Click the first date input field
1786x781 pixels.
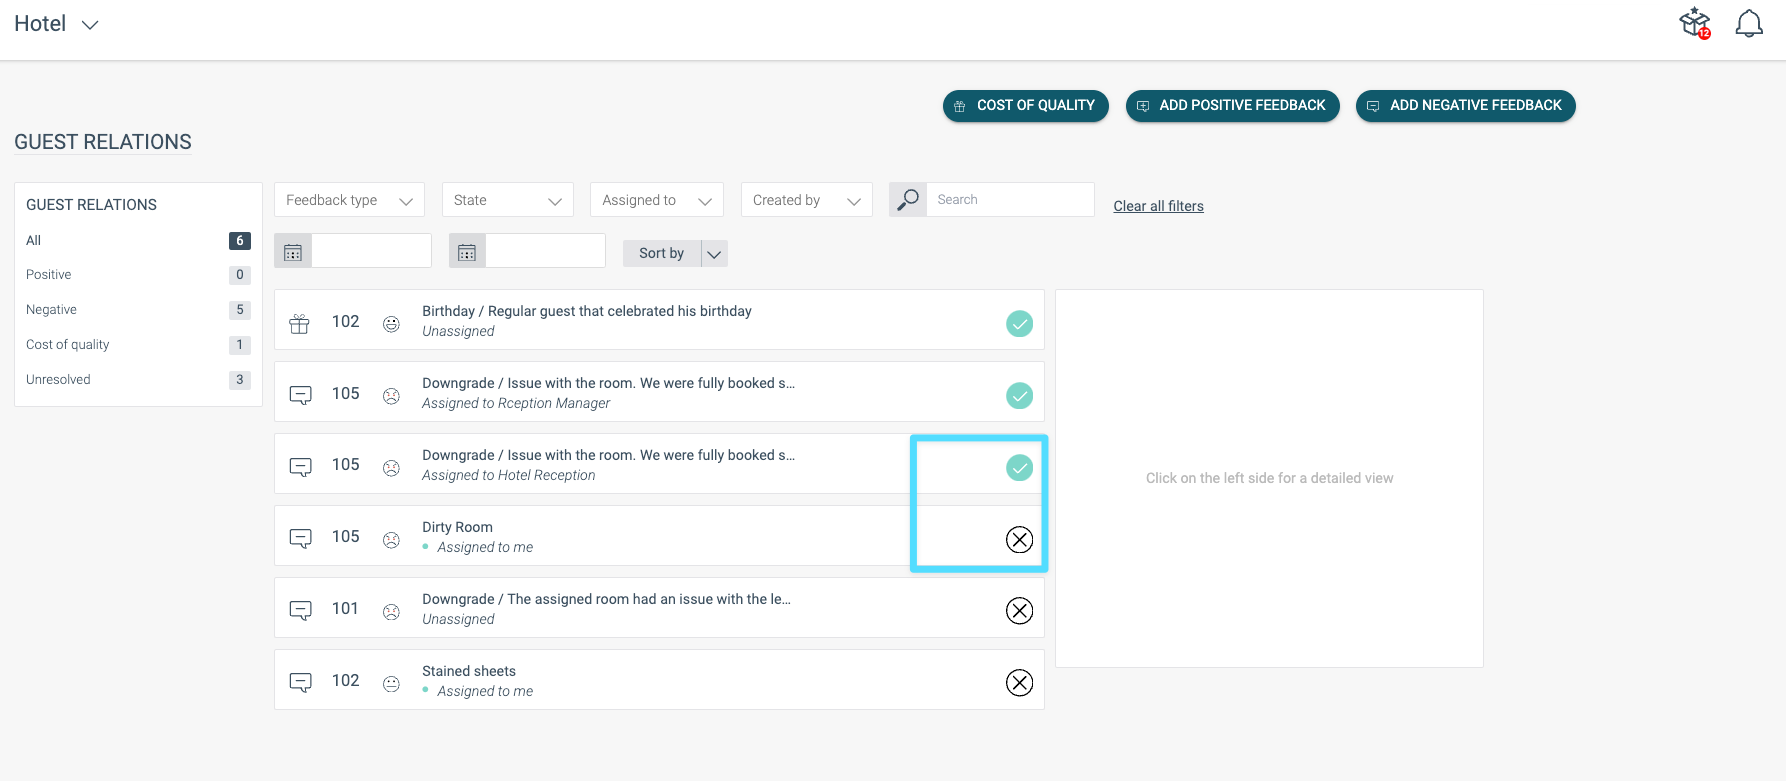point(371,251)
